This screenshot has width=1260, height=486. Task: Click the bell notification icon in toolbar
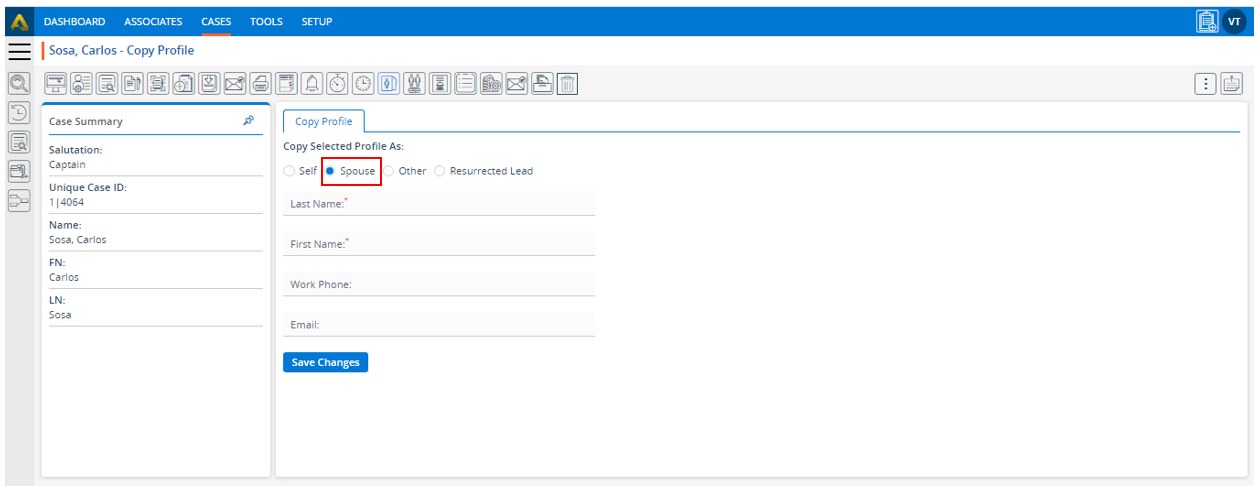click(312, 85)
